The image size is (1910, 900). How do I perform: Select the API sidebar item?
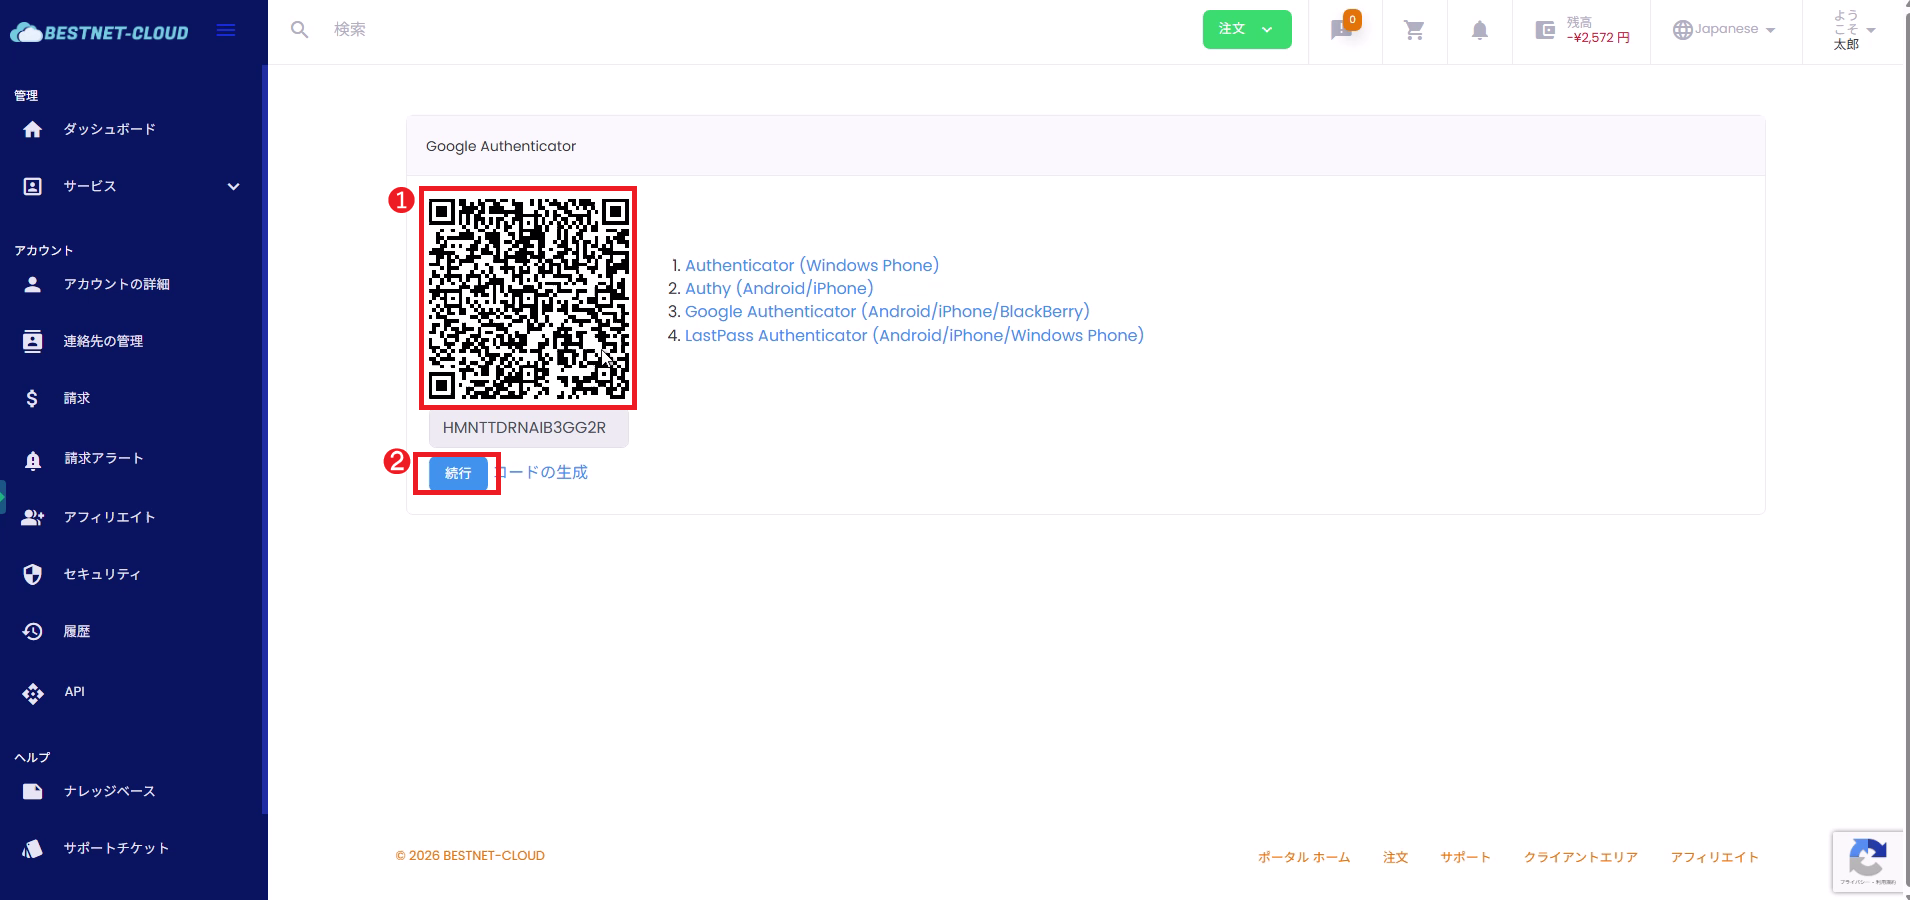pos(74,692)
